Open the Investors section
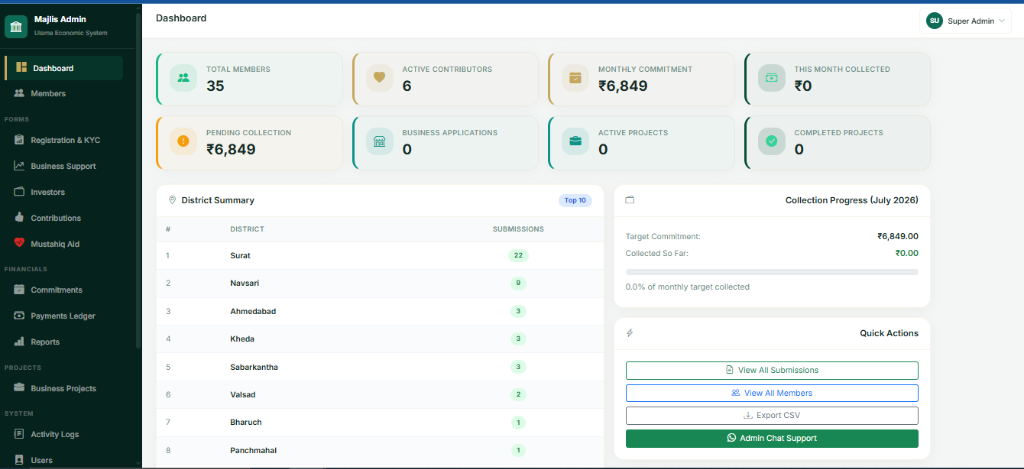This screenshot has height=469, width=1024. [x=63, y=192]
